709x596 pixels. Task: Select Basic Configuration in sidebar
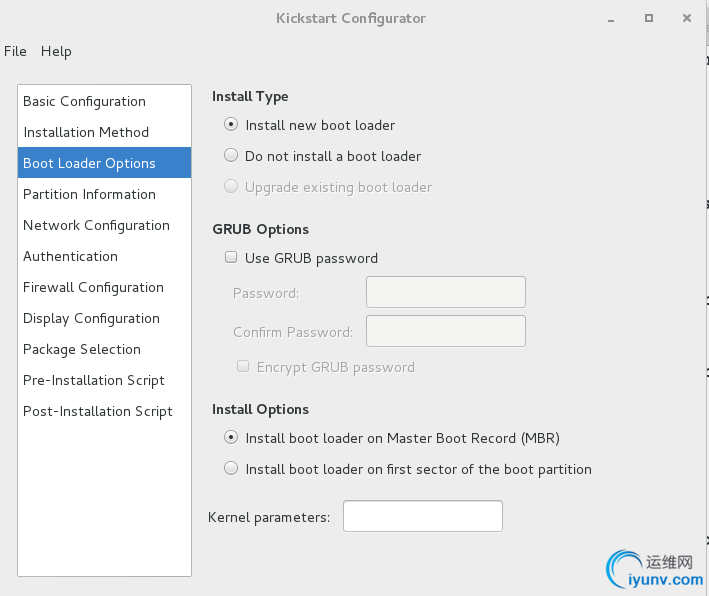tap(84, 101)
